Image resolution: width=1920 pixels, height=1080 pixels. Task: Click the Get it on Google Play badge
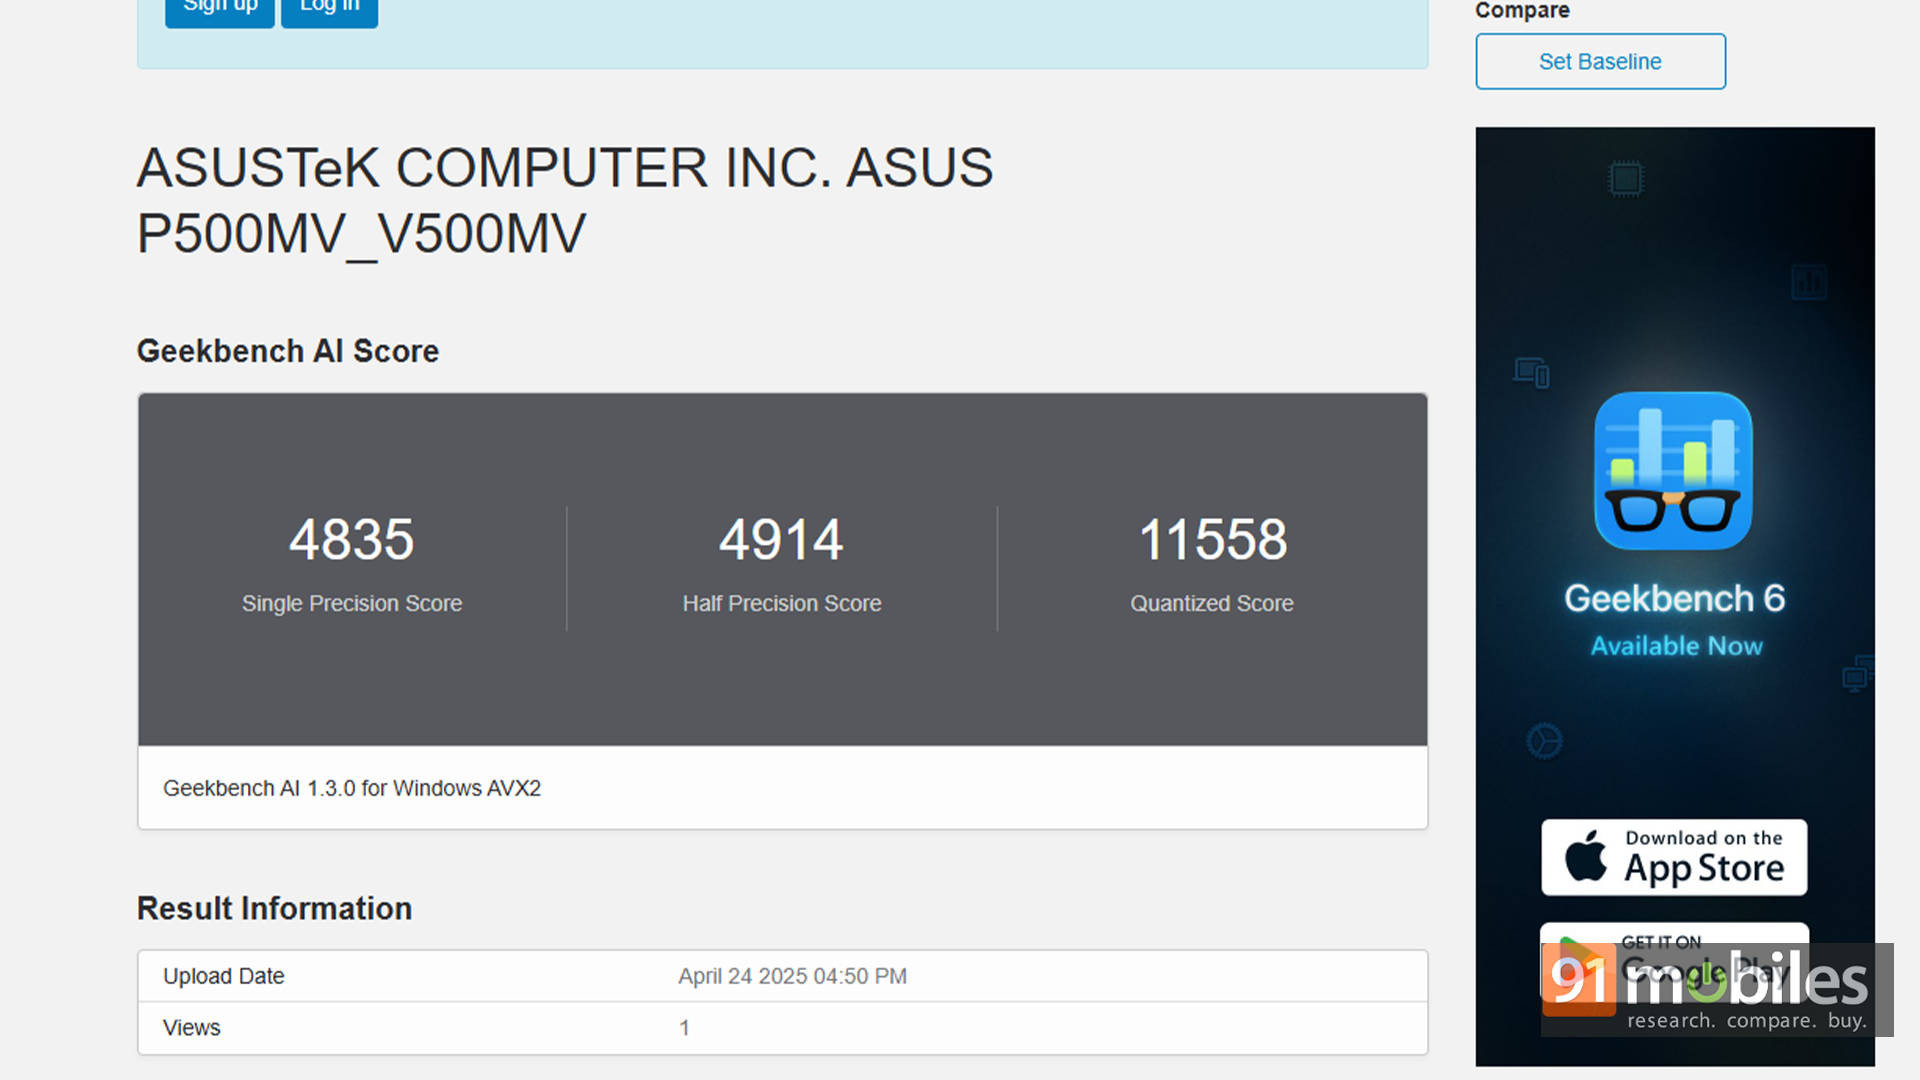(1674, 962)
